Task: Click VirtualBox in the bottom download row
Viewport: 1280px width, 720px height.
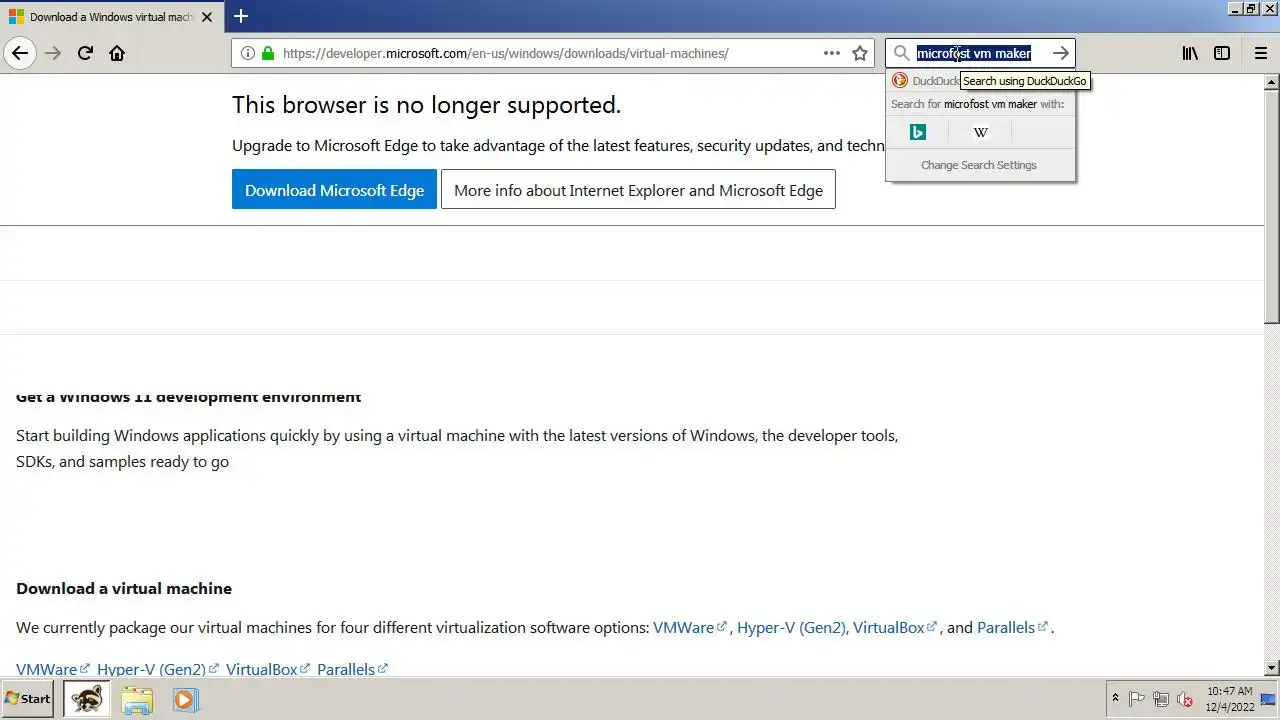Action: (268, 669)
